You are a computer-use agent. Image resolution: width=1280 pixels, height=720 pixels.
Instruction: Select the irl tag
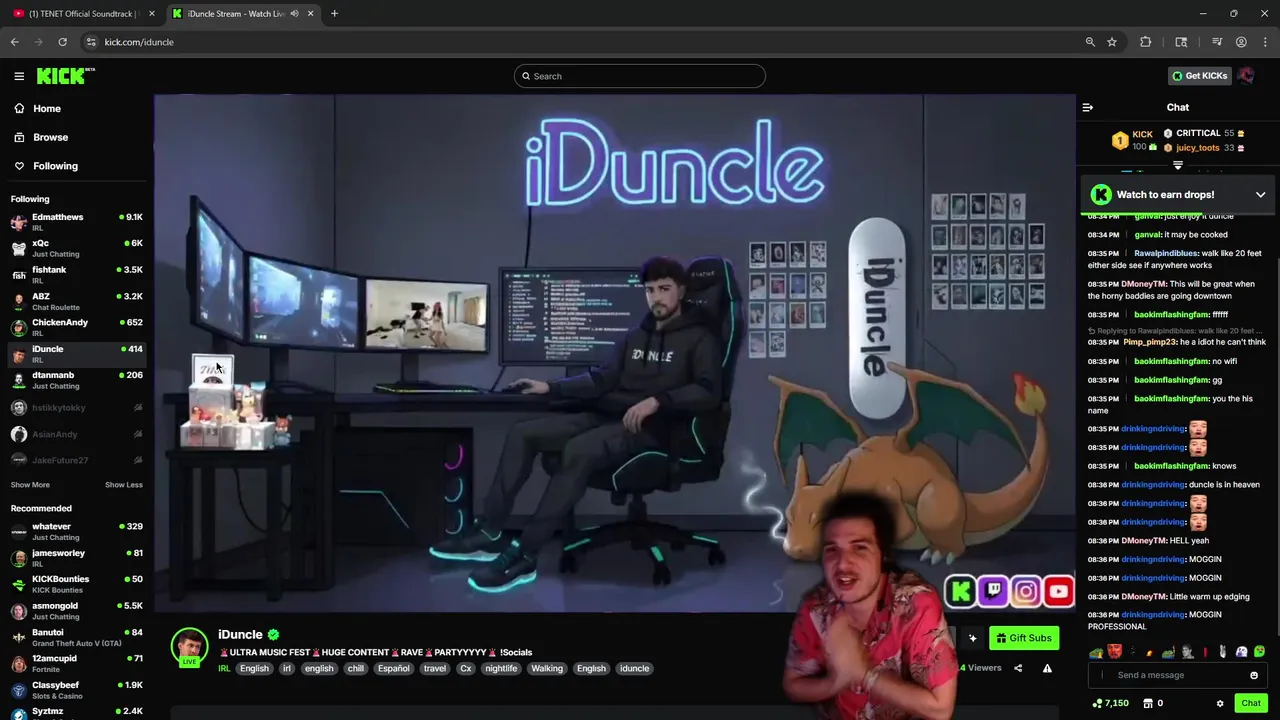[286, 668]
